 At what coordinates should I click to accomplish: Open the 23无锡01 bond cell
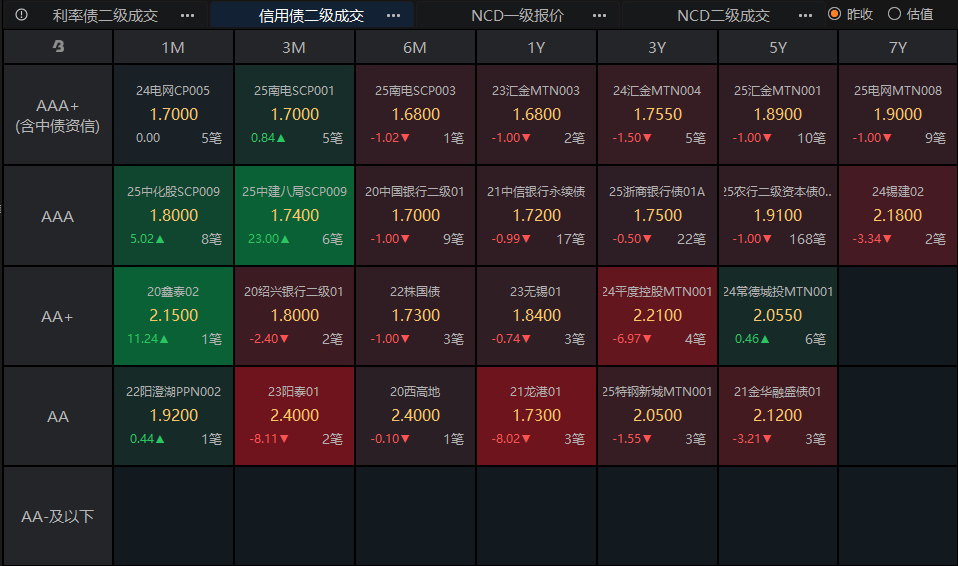[x=536, y=316]
